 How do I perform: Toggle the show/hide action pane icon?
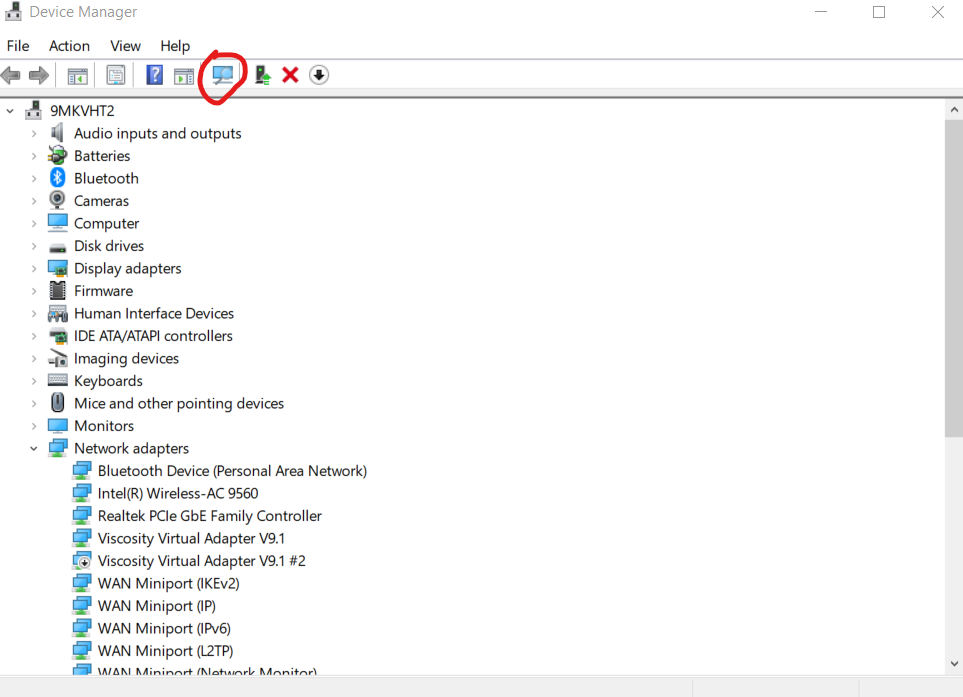[x=184, y=76]
